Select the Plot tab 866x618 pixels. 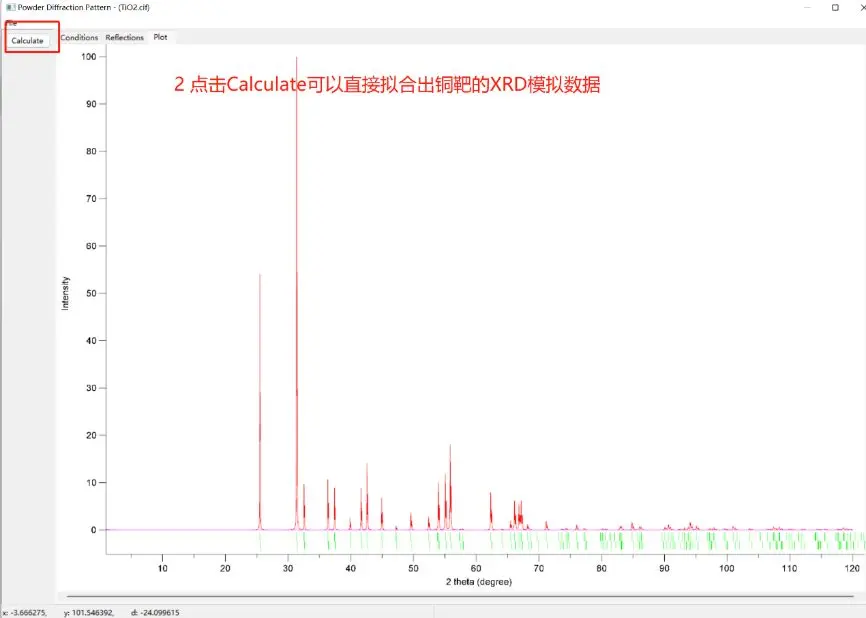pos(160,37)
